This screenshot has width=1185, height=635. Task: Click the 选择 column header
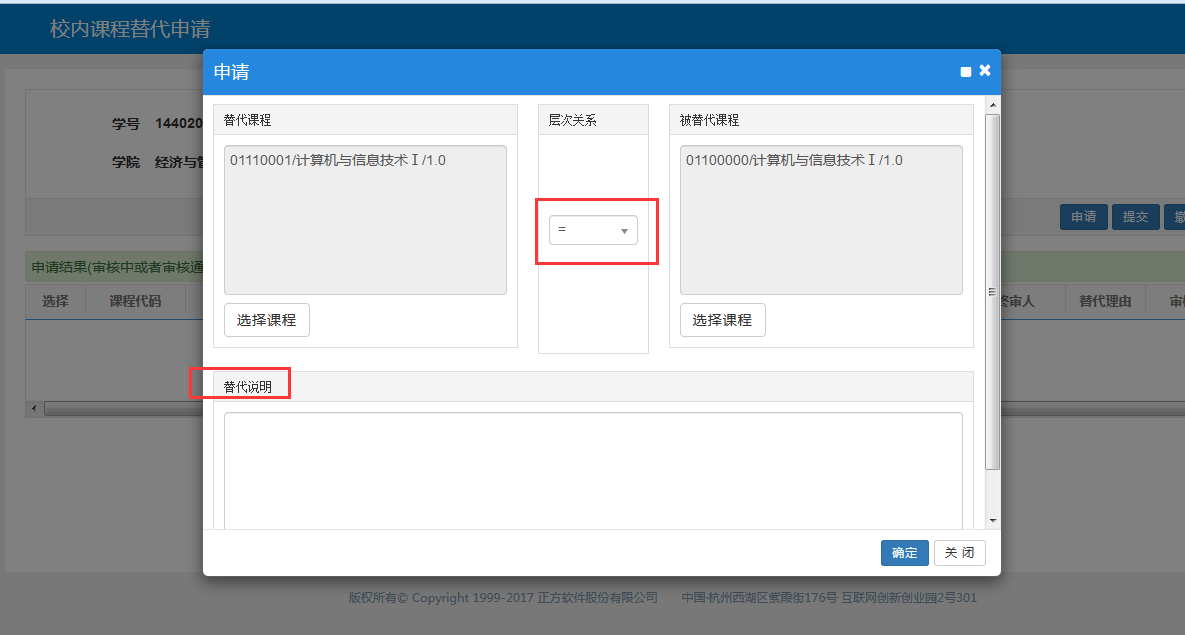(x=55, y=301)
